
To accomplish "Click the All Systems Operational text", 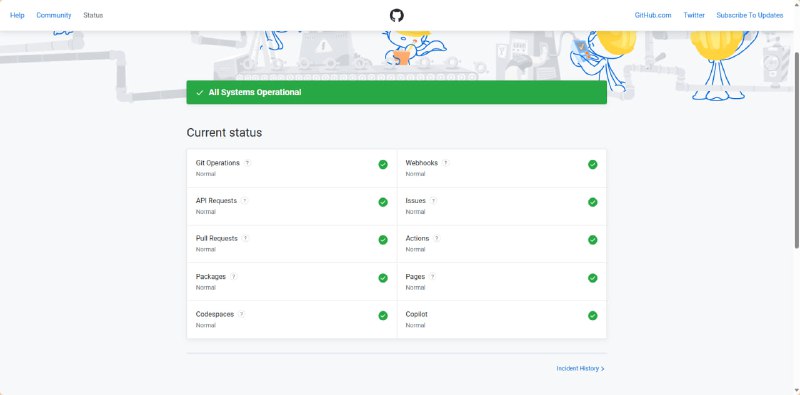I will pos(255,92).
